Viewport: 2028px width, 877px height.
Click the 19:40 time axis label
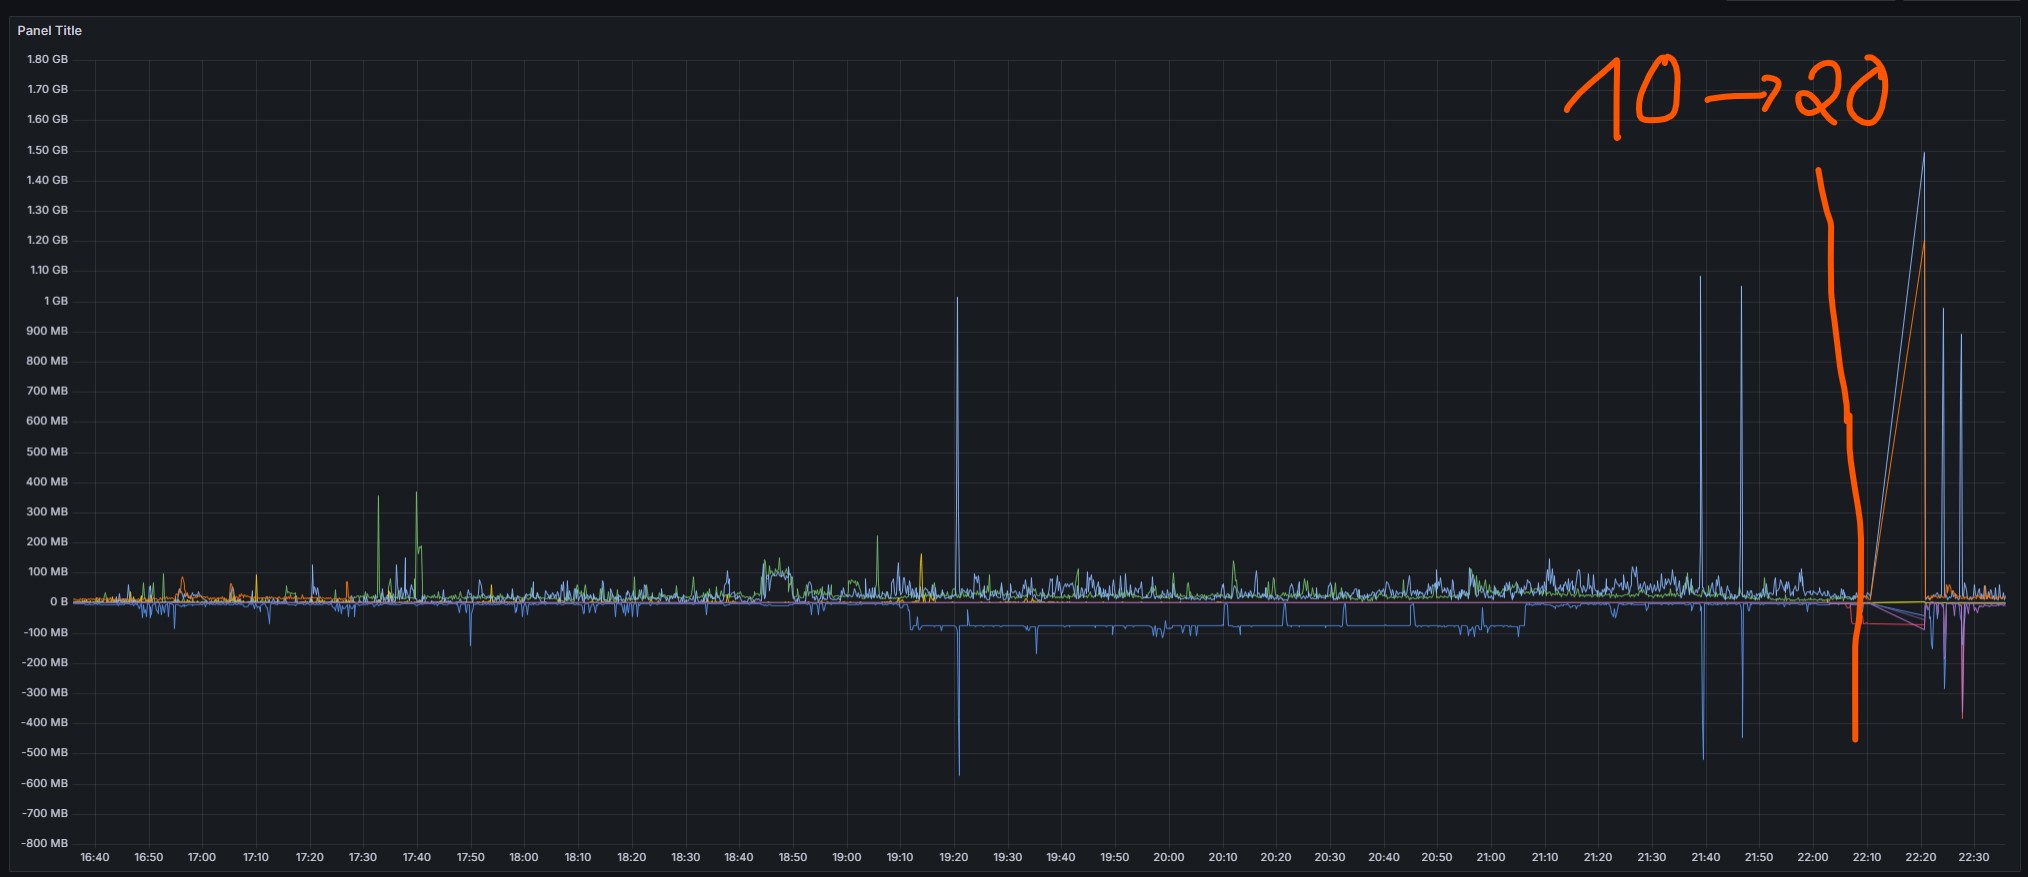(1061, 858)
